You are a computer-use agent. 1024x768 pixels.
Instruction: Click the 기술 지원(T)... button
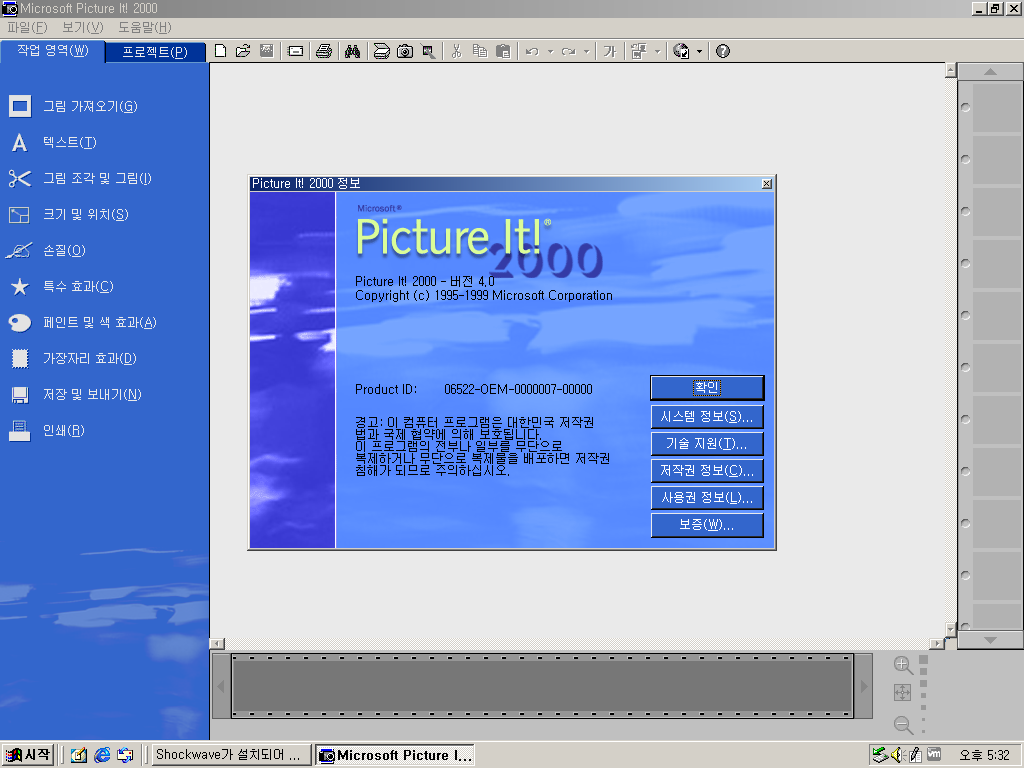click(x=707, y=443)
